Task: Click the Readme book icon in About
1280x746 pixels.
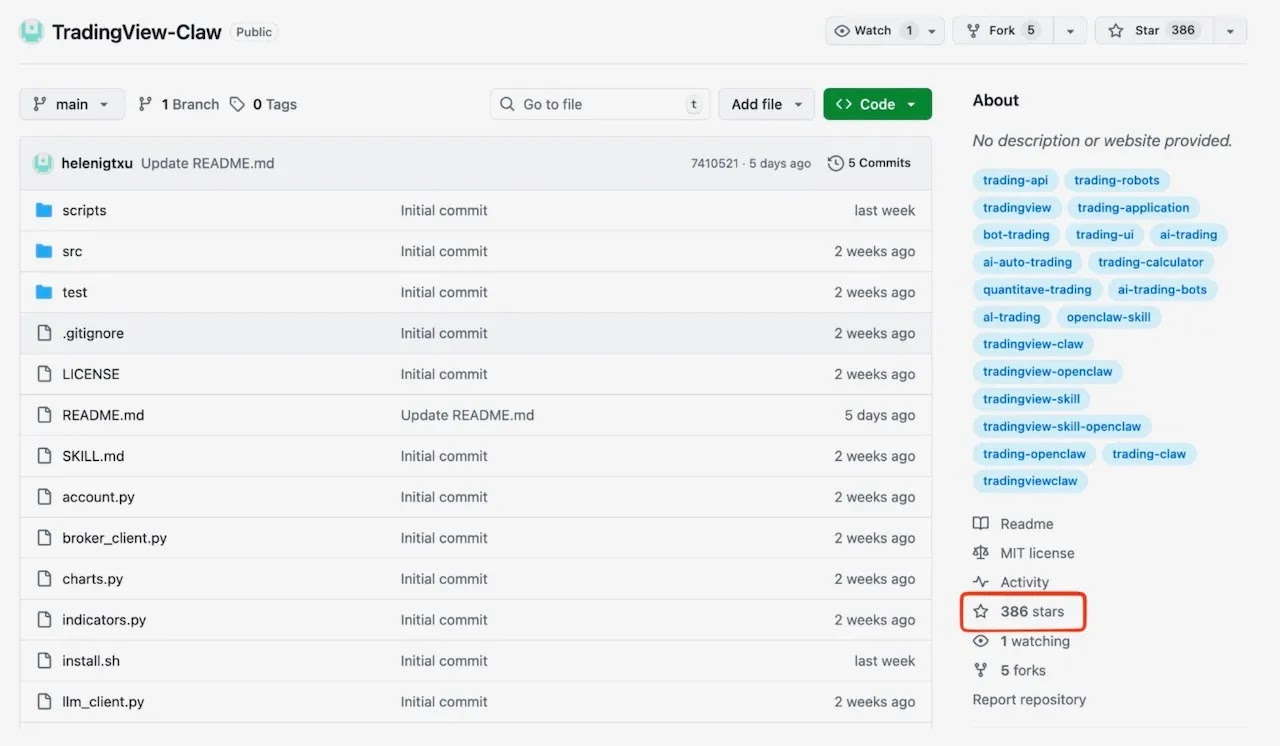Action: (x=981, y=524)
